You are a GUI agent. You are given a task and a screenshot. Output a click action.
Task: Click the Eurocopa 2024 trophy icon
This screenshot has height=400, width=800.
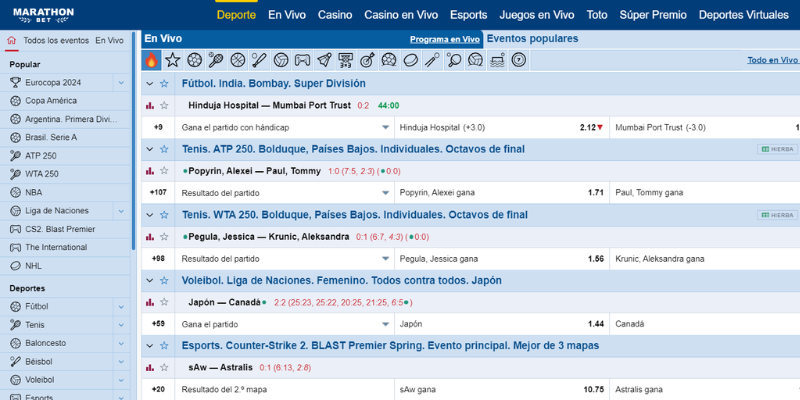coord(15,83)
